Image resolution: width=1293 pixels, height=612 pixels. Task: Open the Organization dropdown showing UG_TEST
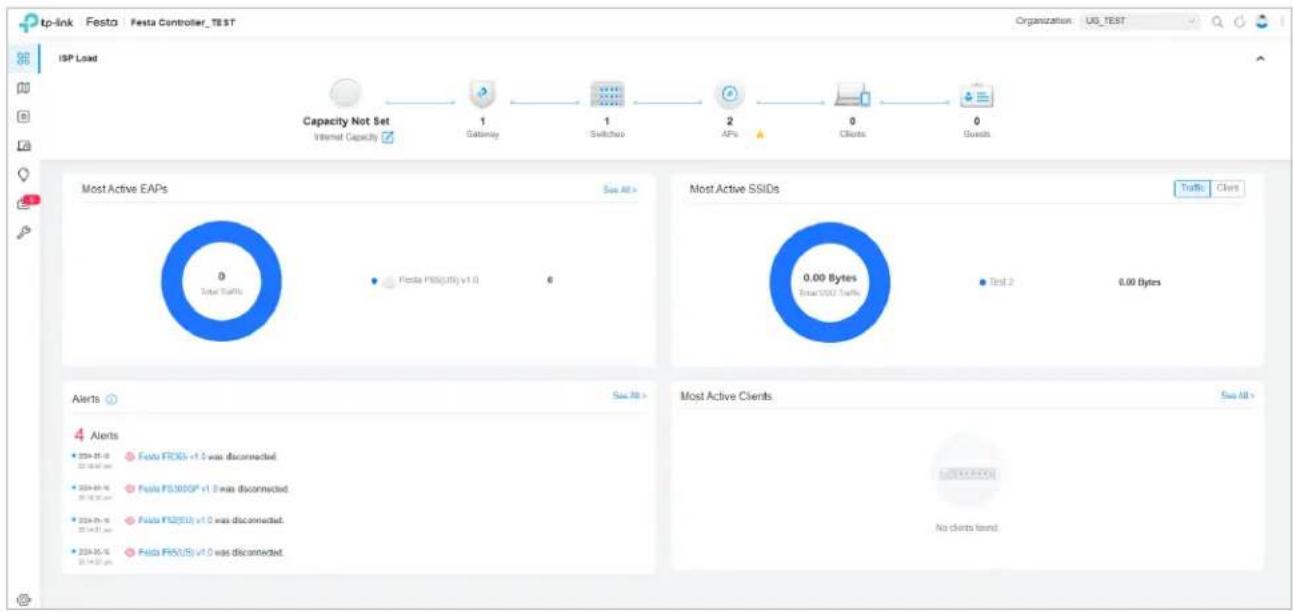[x=1139, y=21]
